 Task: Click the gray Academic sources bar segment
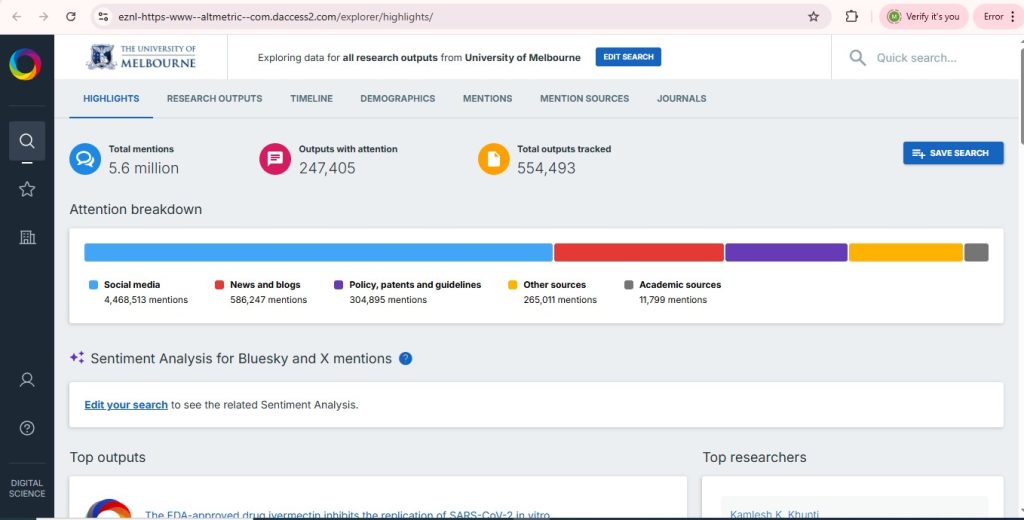pyautogui.click(x=976, y=252)
